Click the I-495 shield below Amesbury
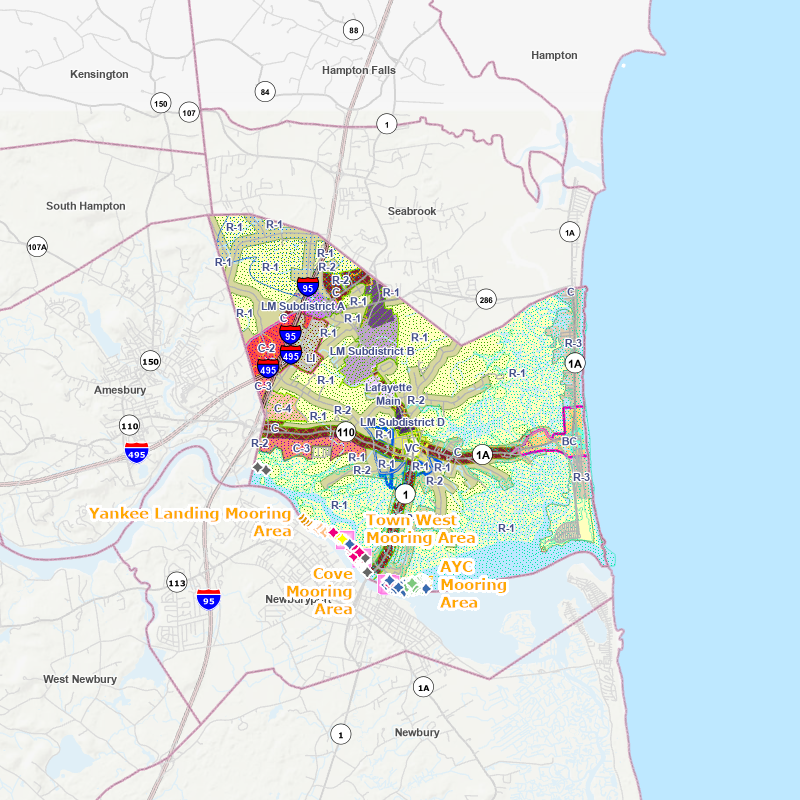Screen dimensions: 800x800 pos(136,452)
